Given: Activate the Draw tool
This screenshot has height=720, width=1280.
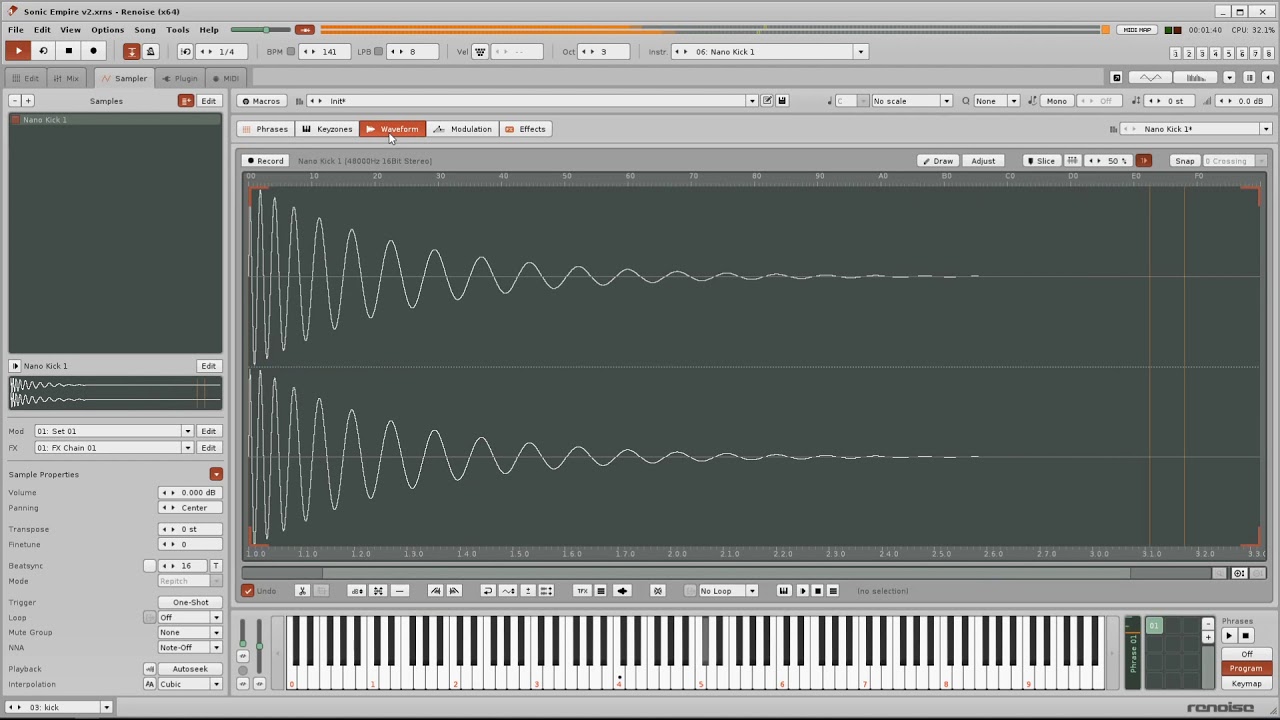Looking at the screenshot, I should pyautogui.click(x=938, y=161).
